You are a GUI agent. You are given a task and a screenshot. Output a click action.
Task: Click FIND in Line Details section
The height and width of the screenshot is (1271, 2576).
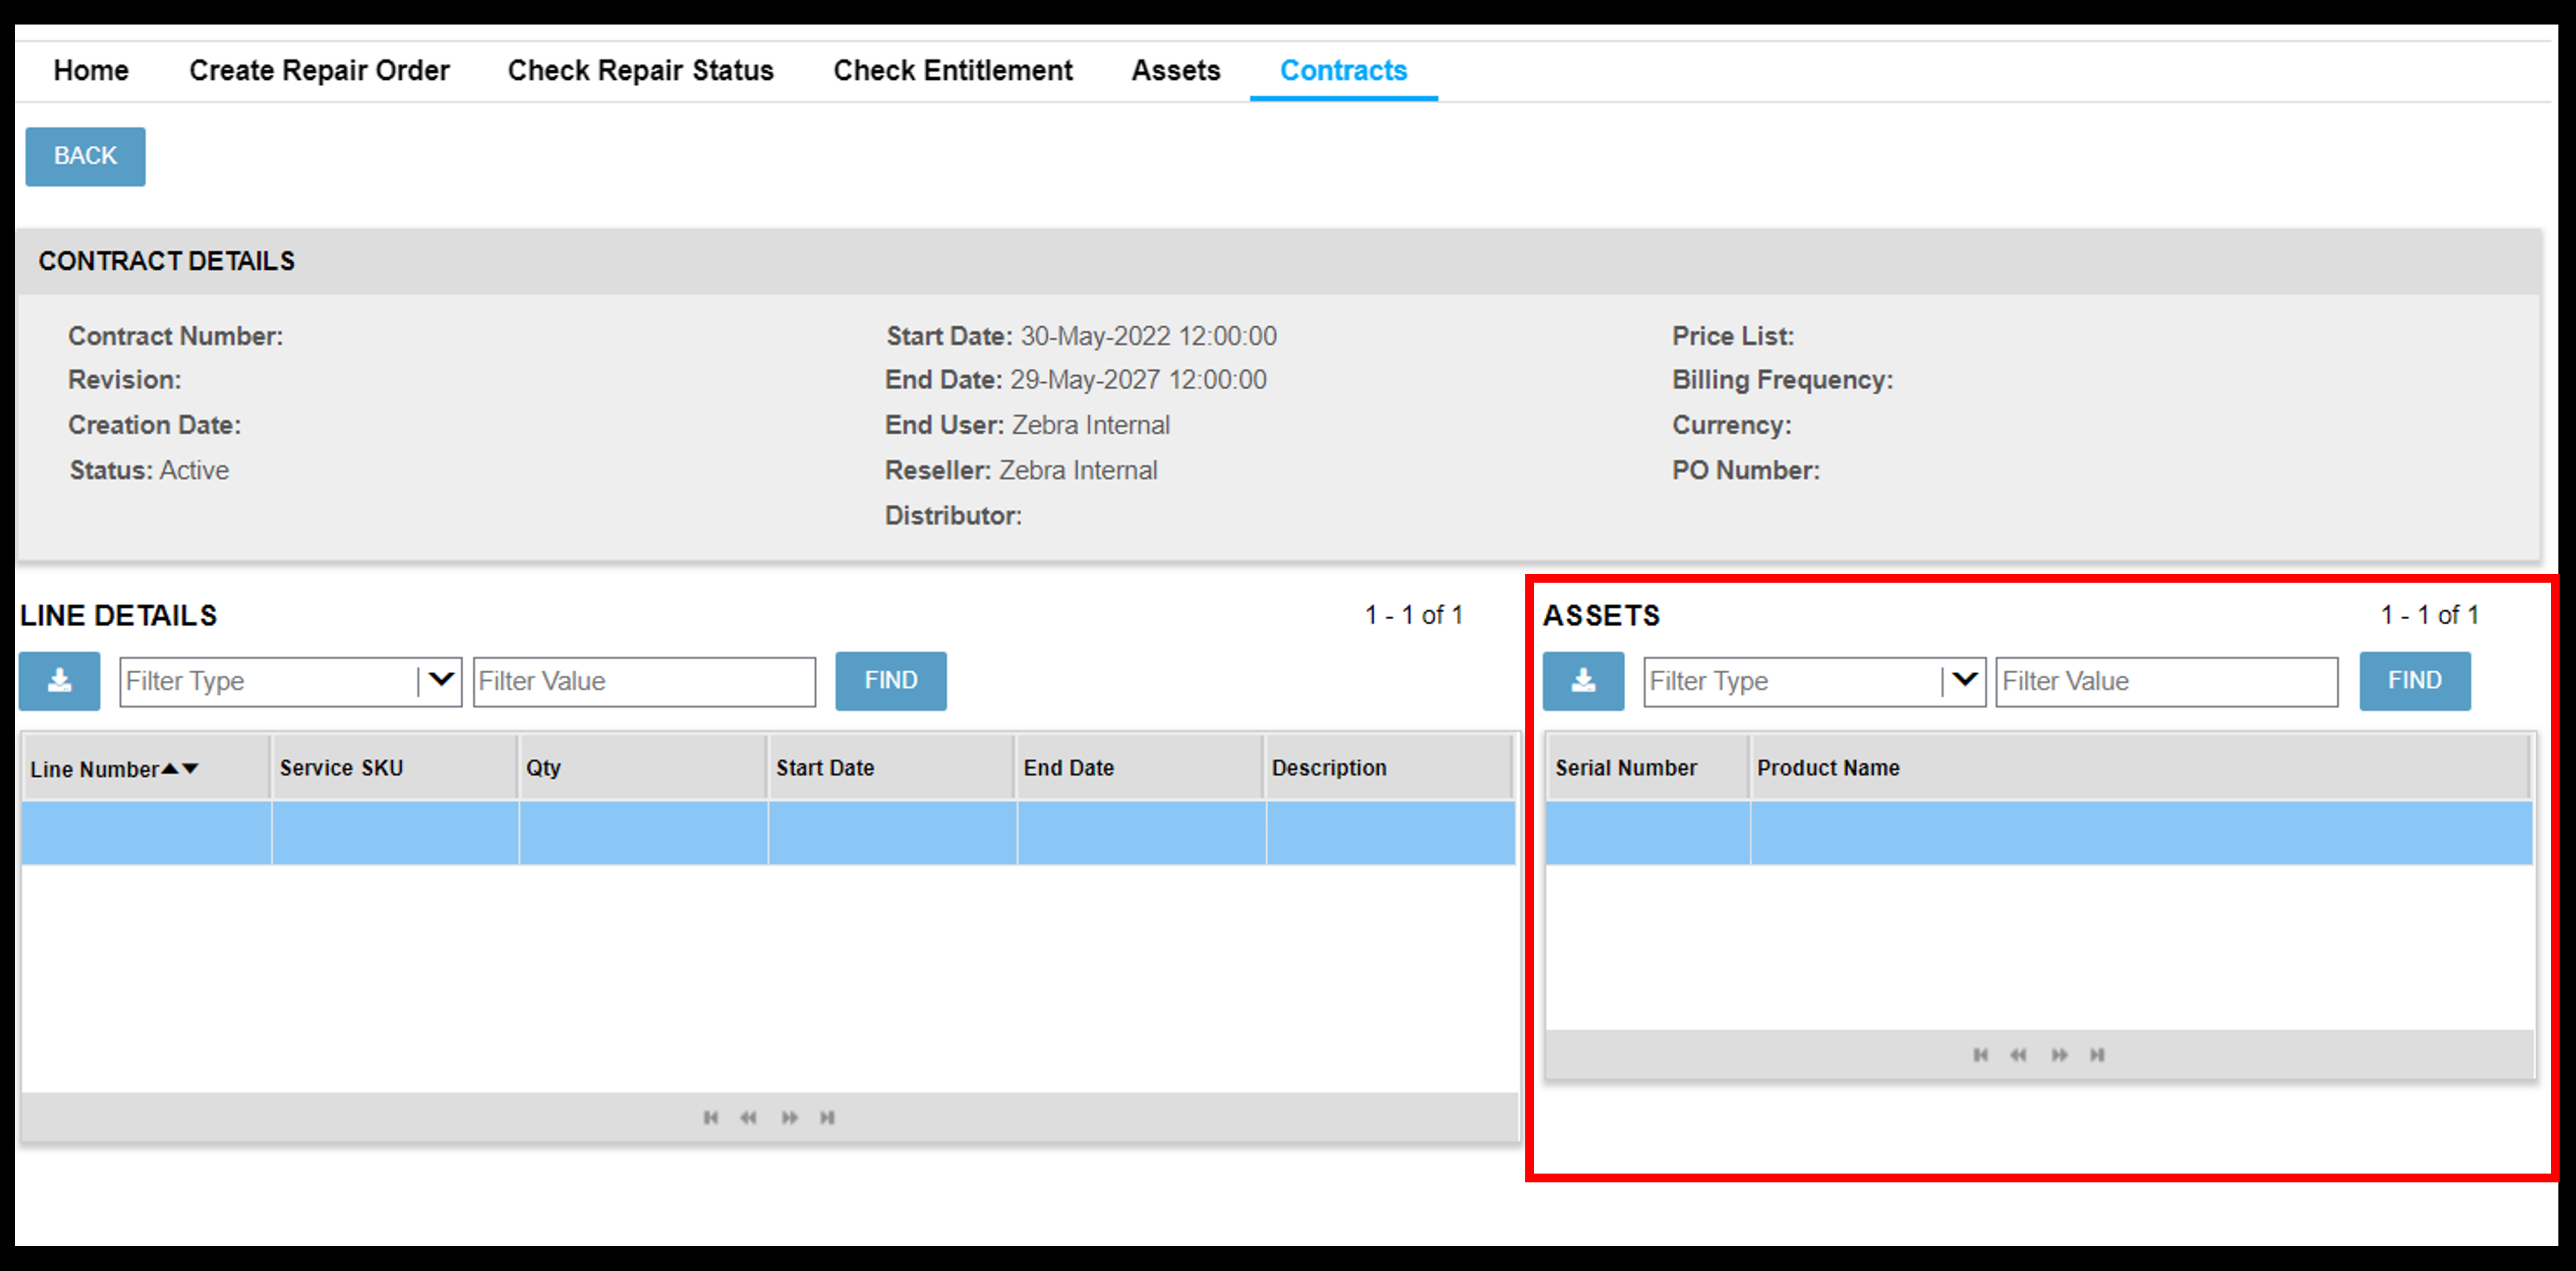click(890, 681)
